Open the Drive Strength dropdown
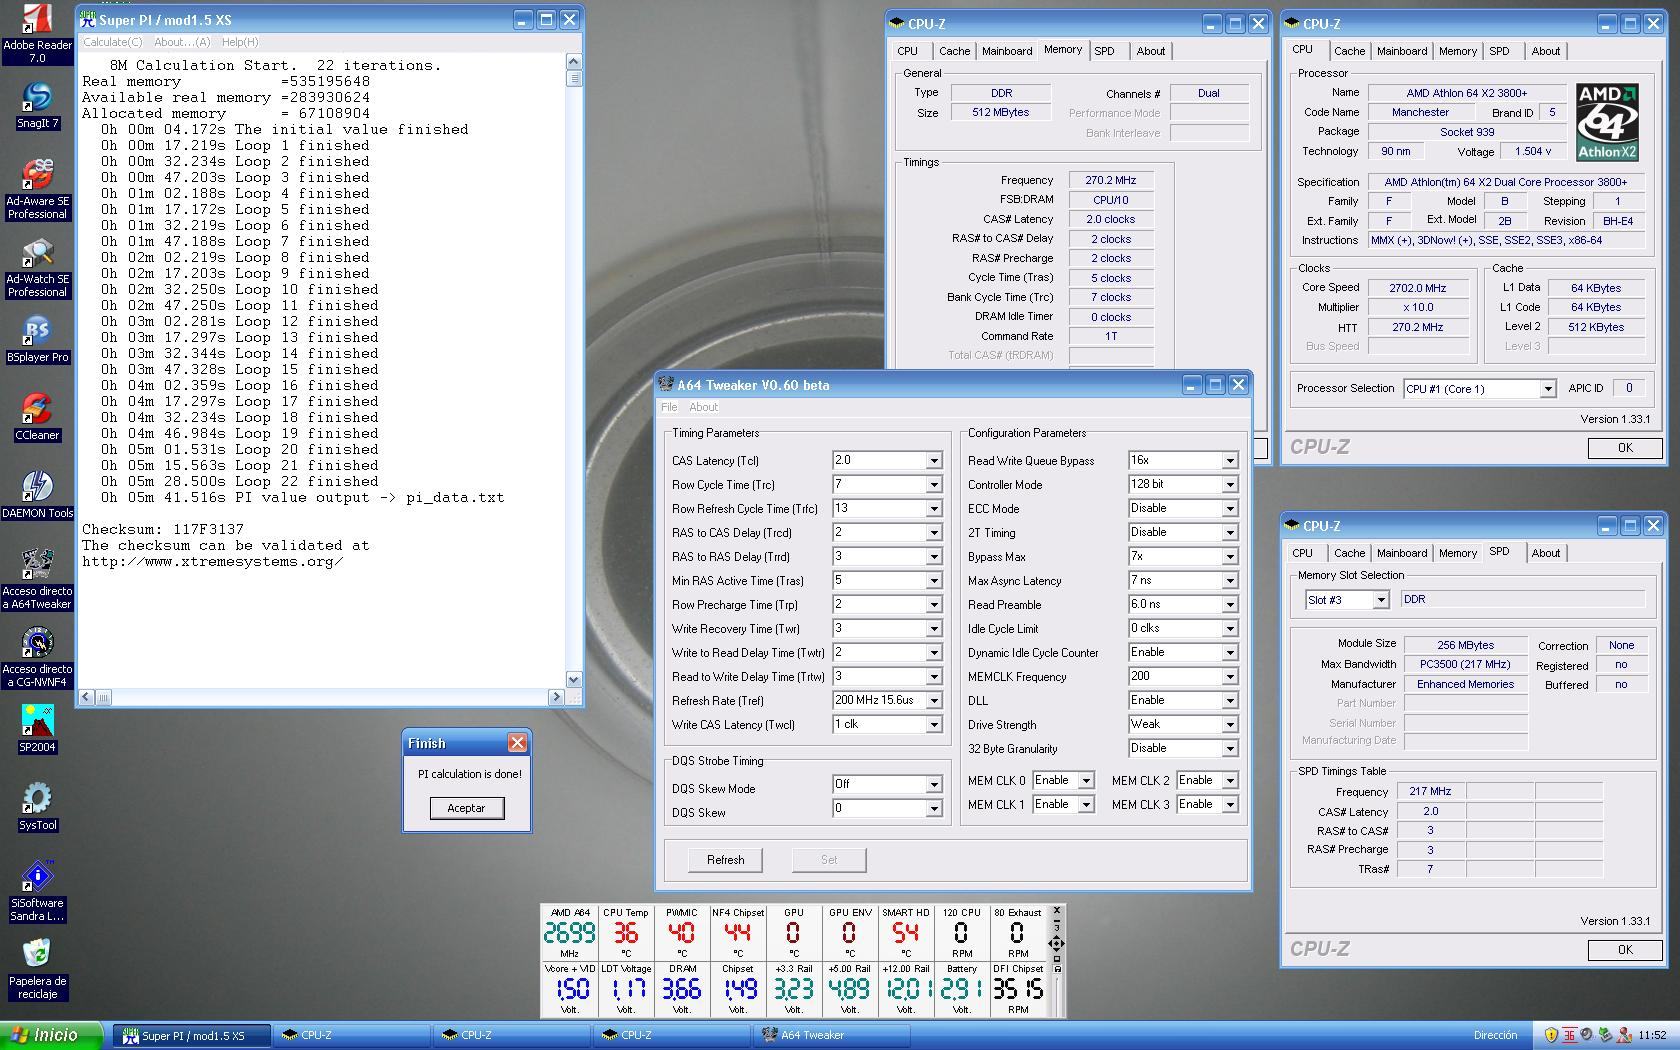Screen dimensions: 1680x1050 pyautogui.click(x=1229, y=725)
